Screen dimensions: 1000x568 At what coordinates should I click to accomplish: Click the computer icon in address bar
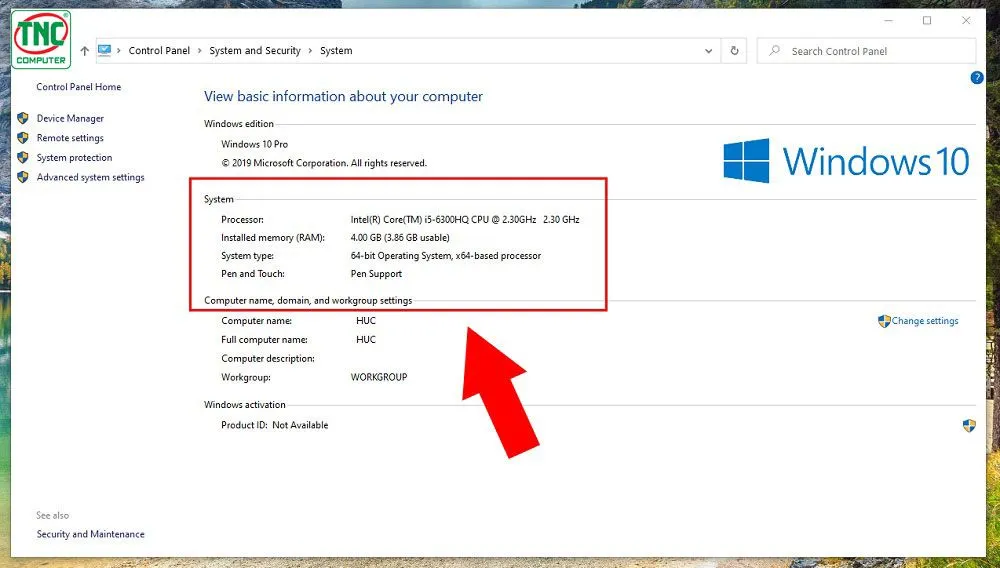point(104,50)
